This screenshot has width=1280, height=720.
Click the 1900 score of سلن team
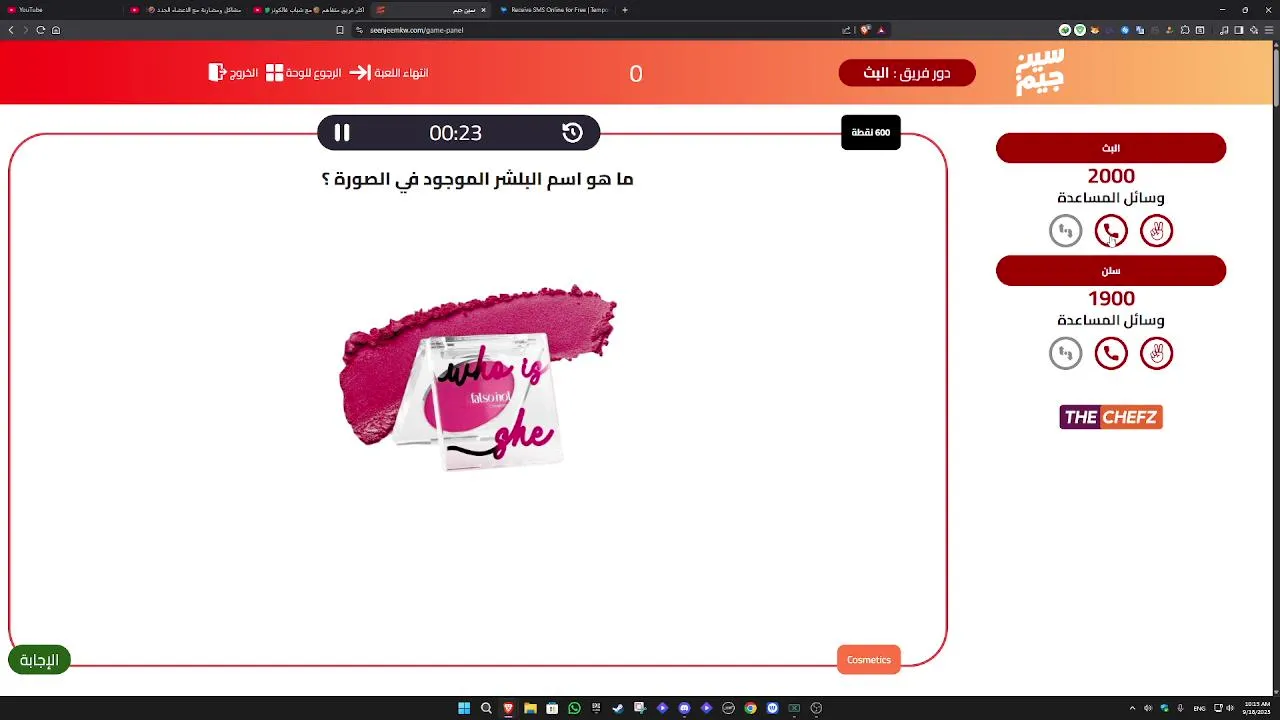click(1111, 298)
